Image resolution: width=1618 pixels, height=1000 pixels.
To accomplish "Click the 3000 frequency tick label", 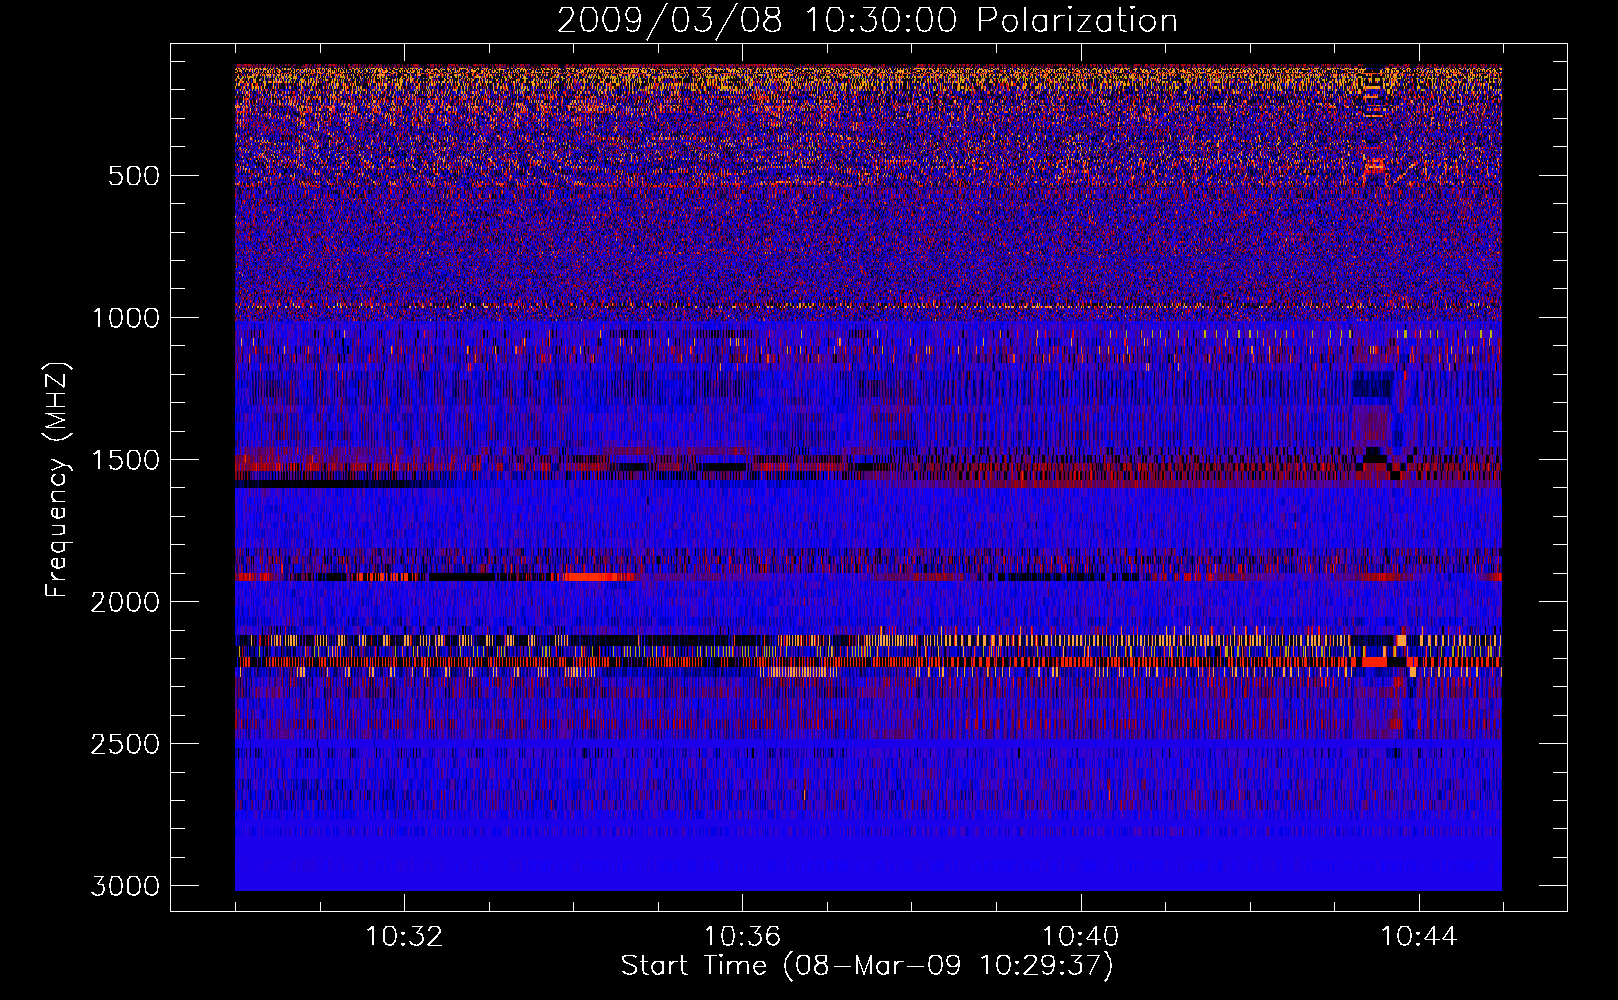I will click(125, 886).
